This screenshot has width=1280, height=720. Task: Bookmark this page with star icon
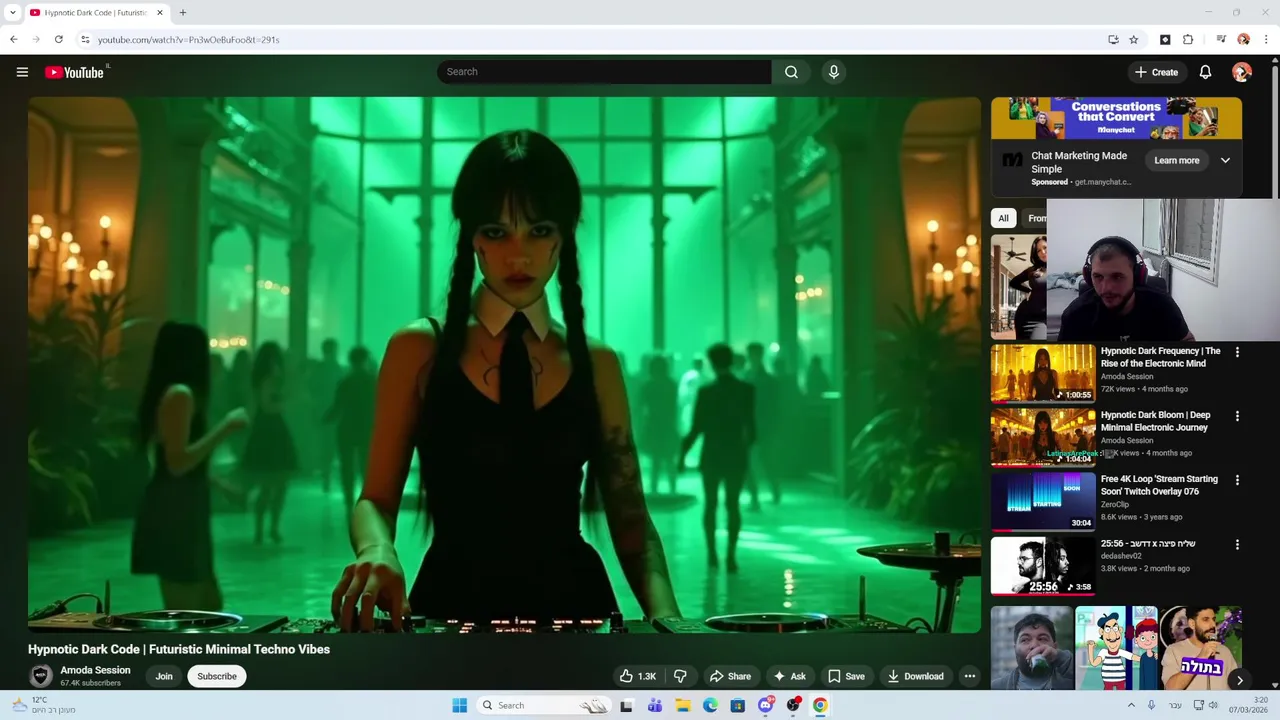click(1134, 40)
